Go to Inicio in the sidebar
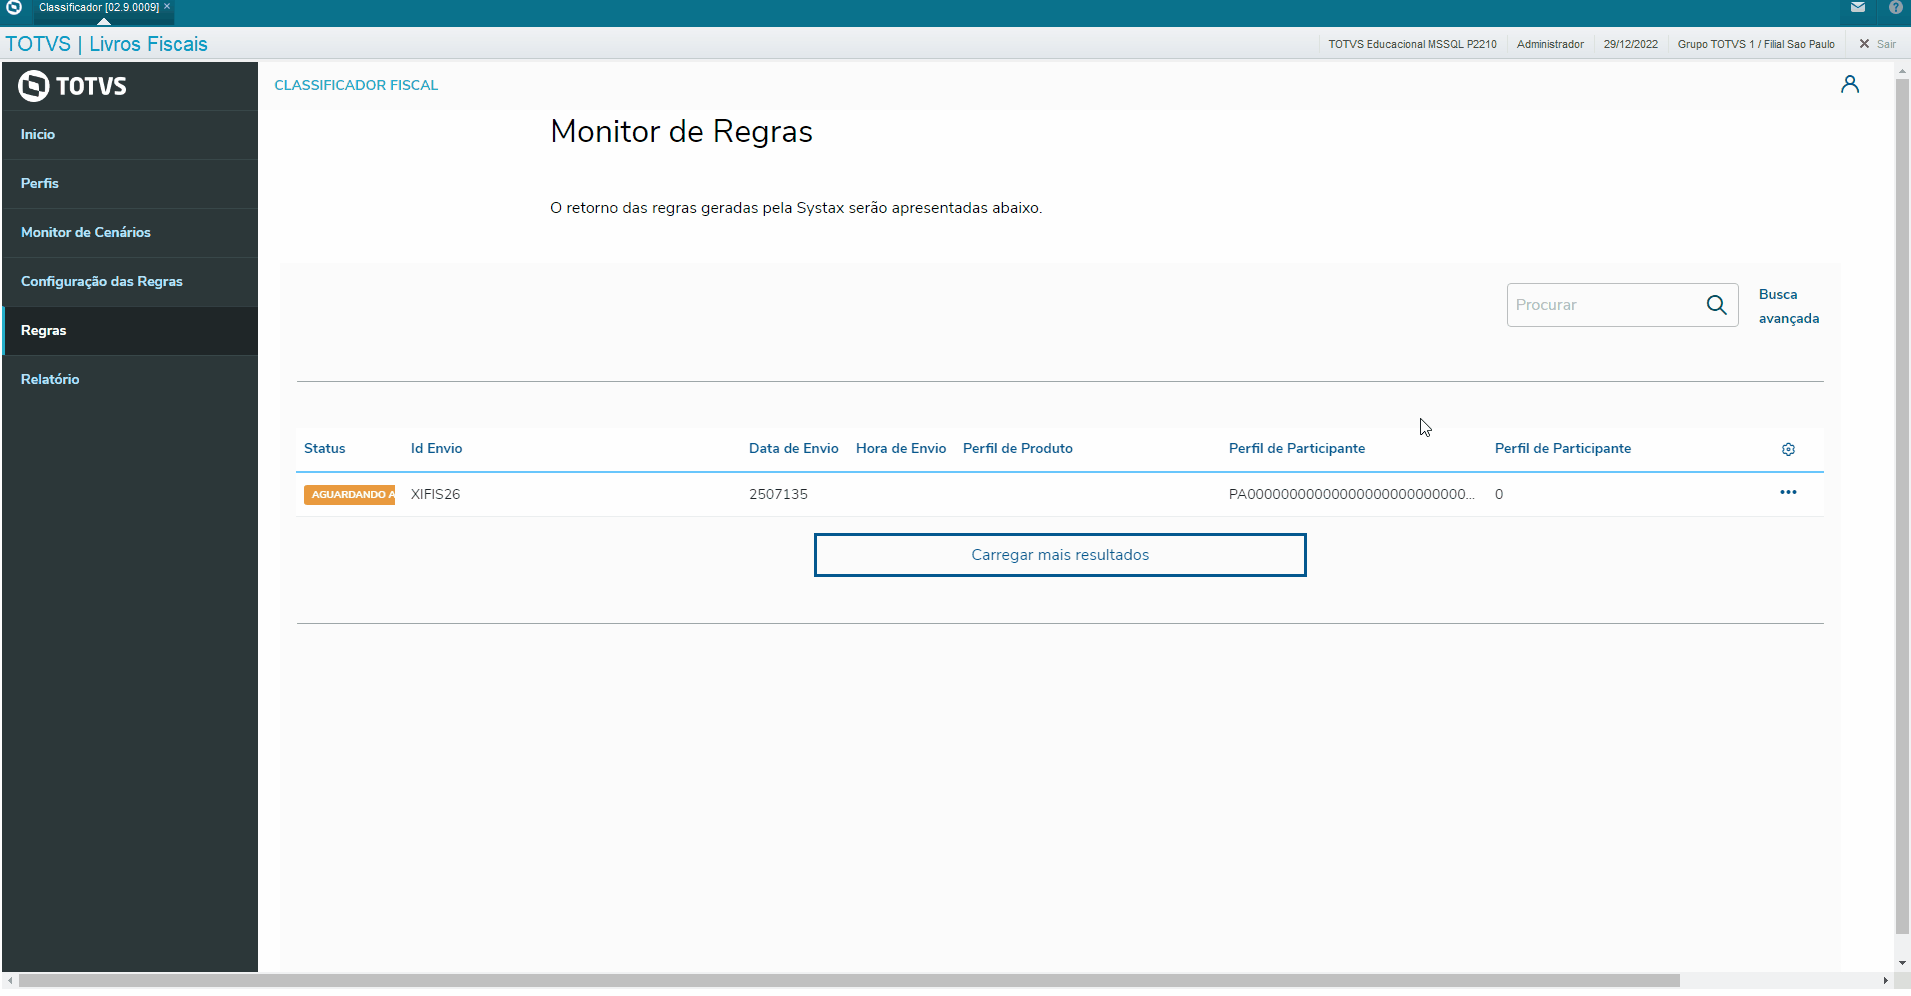This screenshot has height=996, width=1911. pyautogui.click(x=130, y=135)
